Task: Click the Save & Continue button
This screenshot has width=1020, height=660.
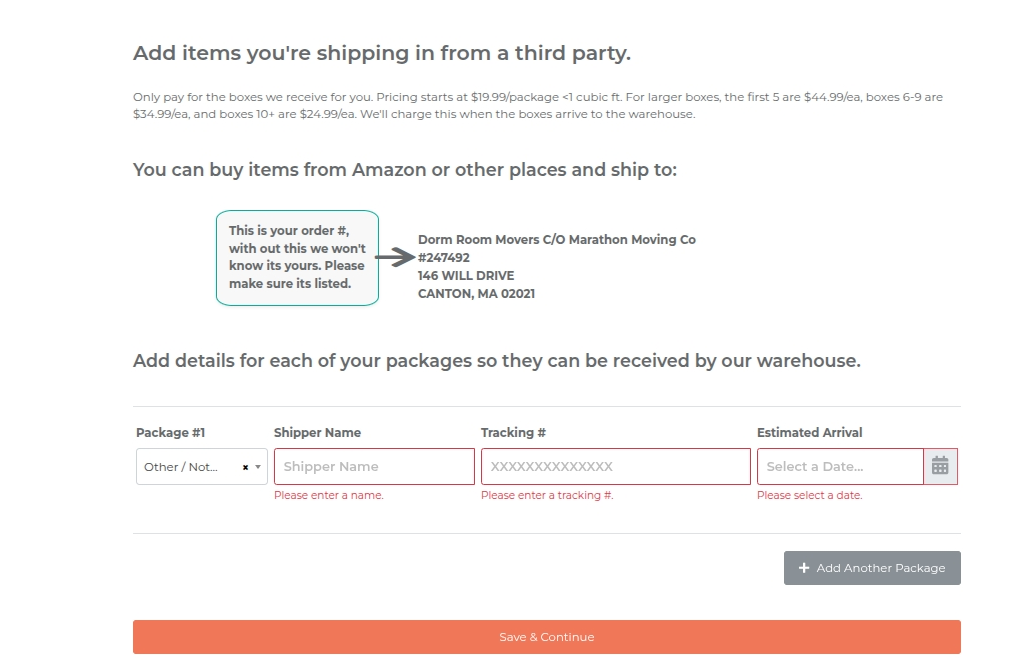Action: coord(546,637)
